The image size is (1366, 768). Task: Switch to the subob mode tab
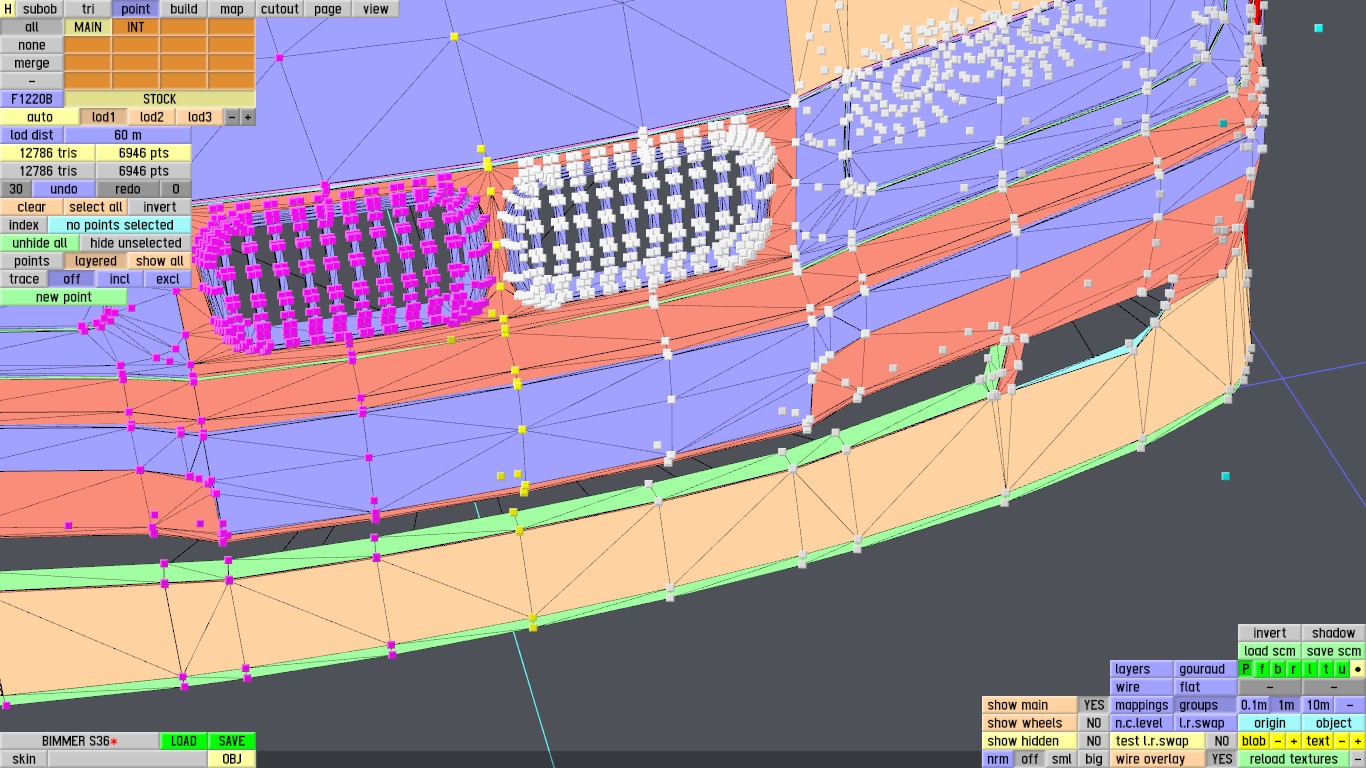click(40, 9)
